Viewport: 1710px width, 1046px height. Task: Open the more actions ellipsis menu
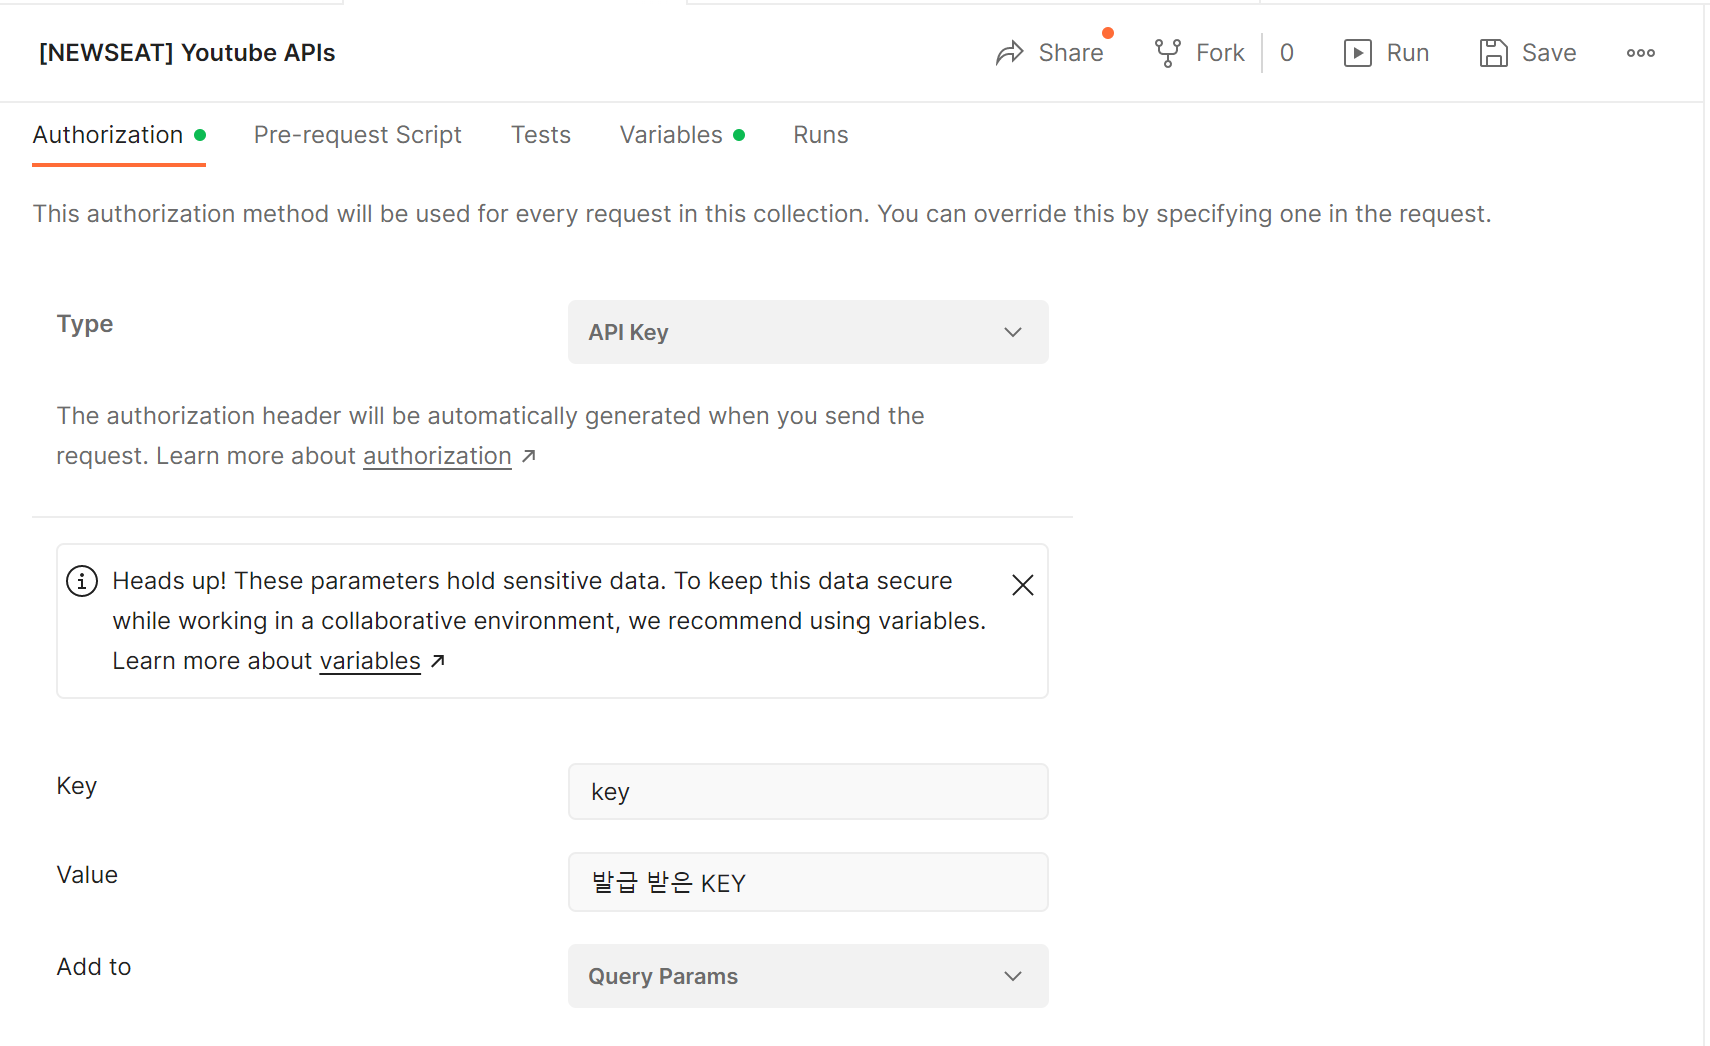tap(1640, 53)
